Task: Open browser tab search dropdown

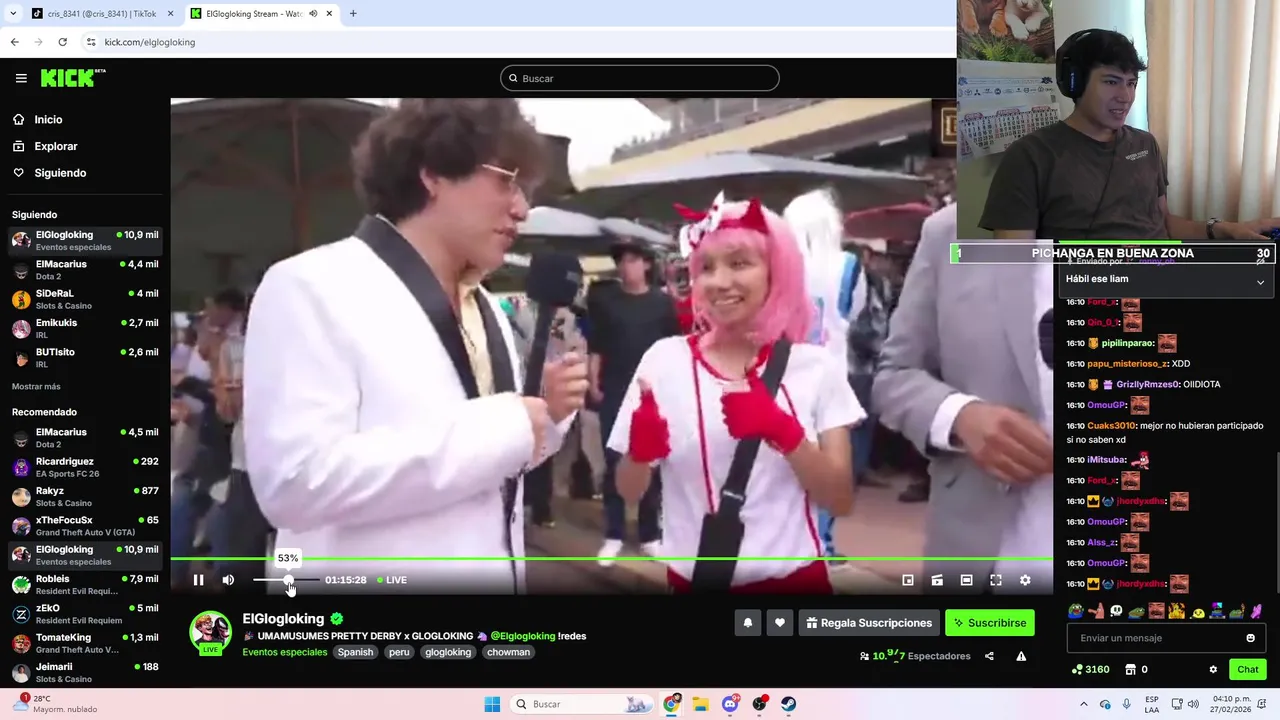Action: (13, 14)
